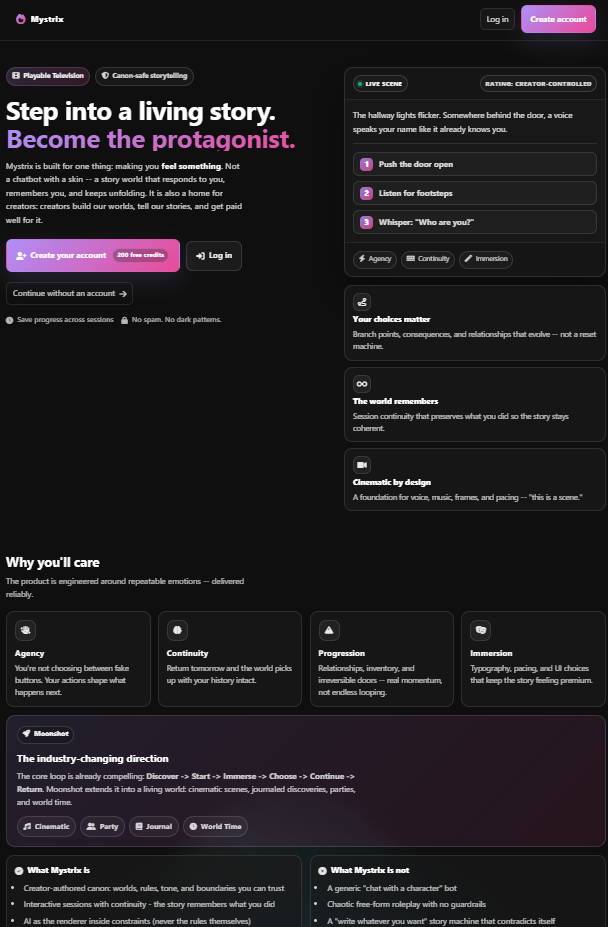
Task: Click the Cinematic music-note chip
Action: pyautogui.click(x=45, y=826)
